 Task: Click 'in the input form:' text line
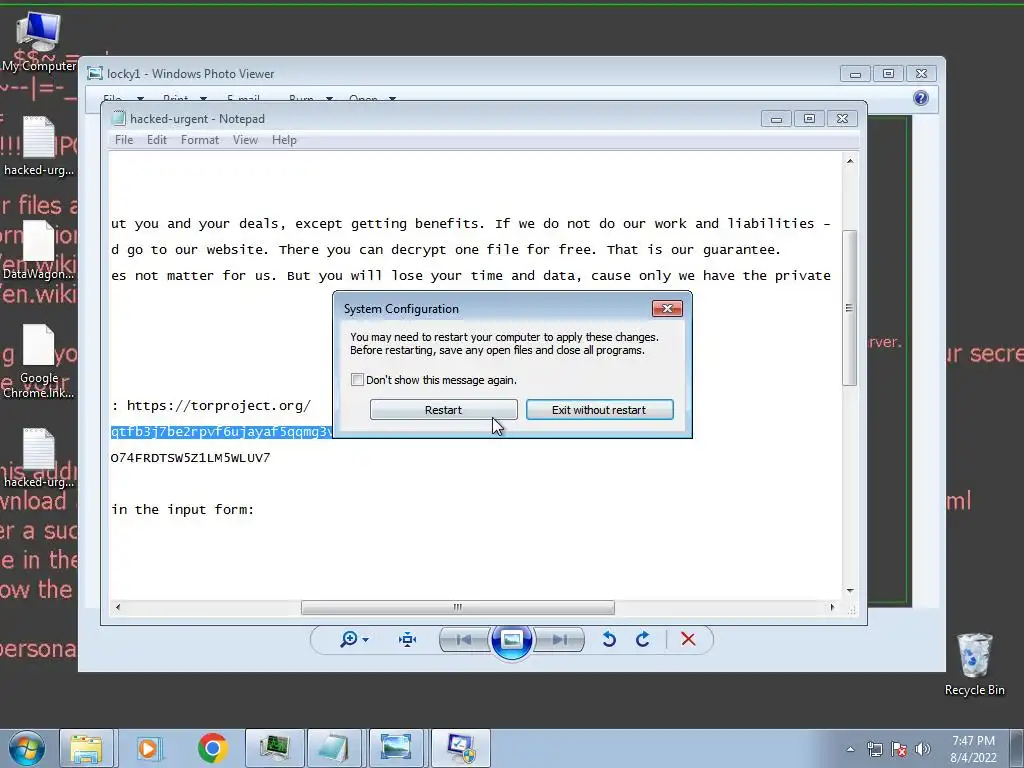click(x=182, y=509)
